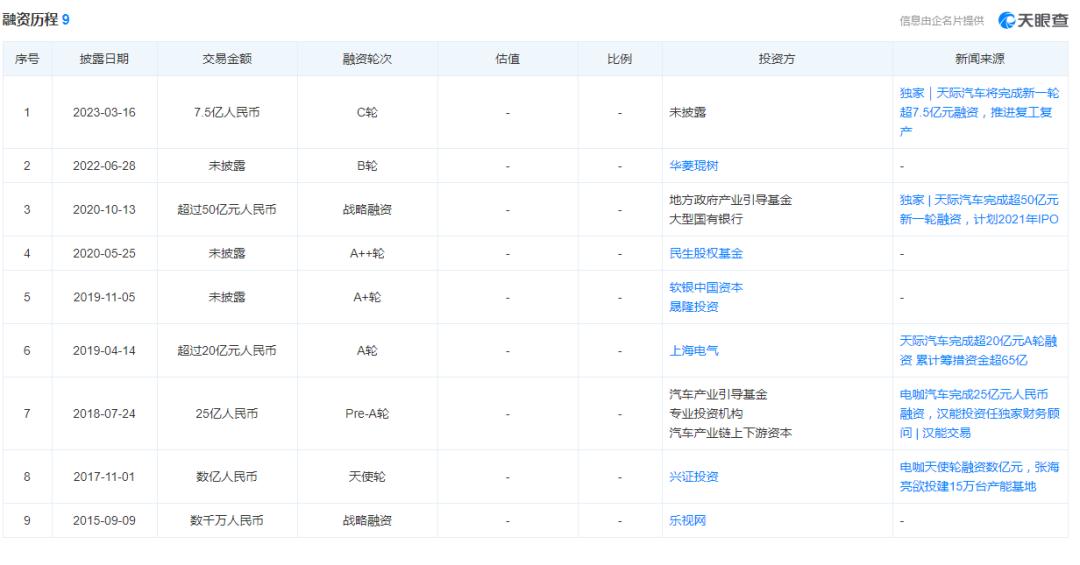Select the date cell 2020-10-13

coord(104,209)
